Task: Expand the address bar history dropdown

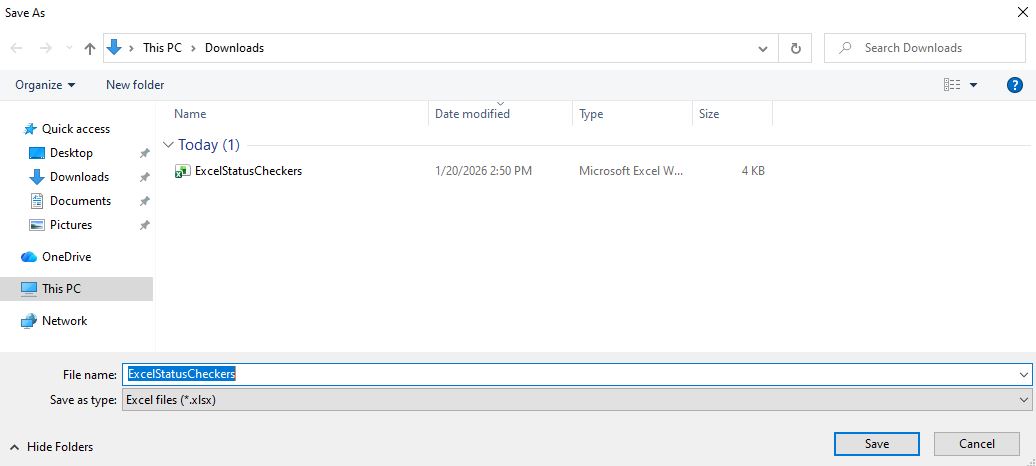Action: 762,48
